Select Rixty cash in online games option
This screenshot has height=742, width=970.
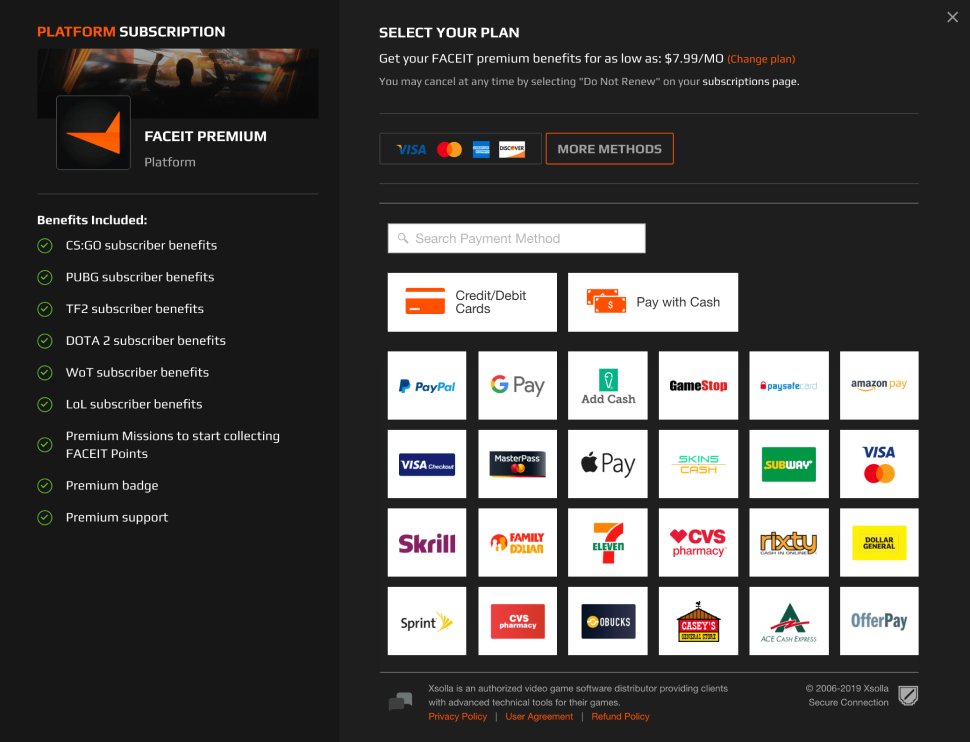pos(788,542)
